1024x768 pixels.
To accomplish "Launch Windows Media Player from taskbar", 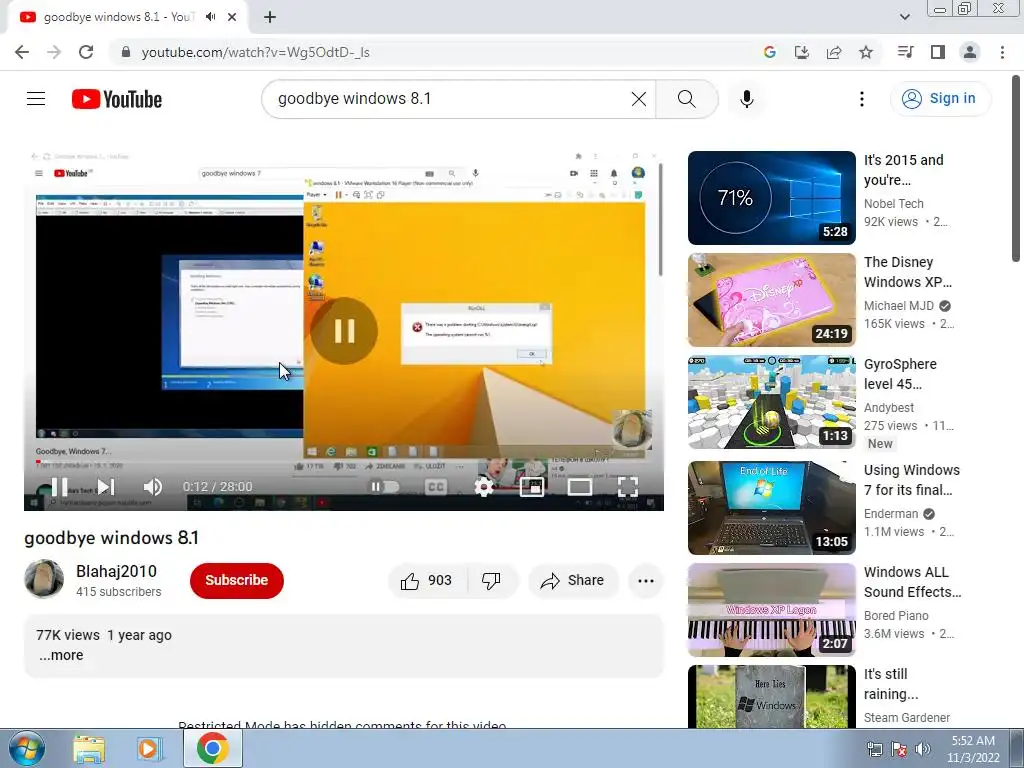I will [150, 749].
